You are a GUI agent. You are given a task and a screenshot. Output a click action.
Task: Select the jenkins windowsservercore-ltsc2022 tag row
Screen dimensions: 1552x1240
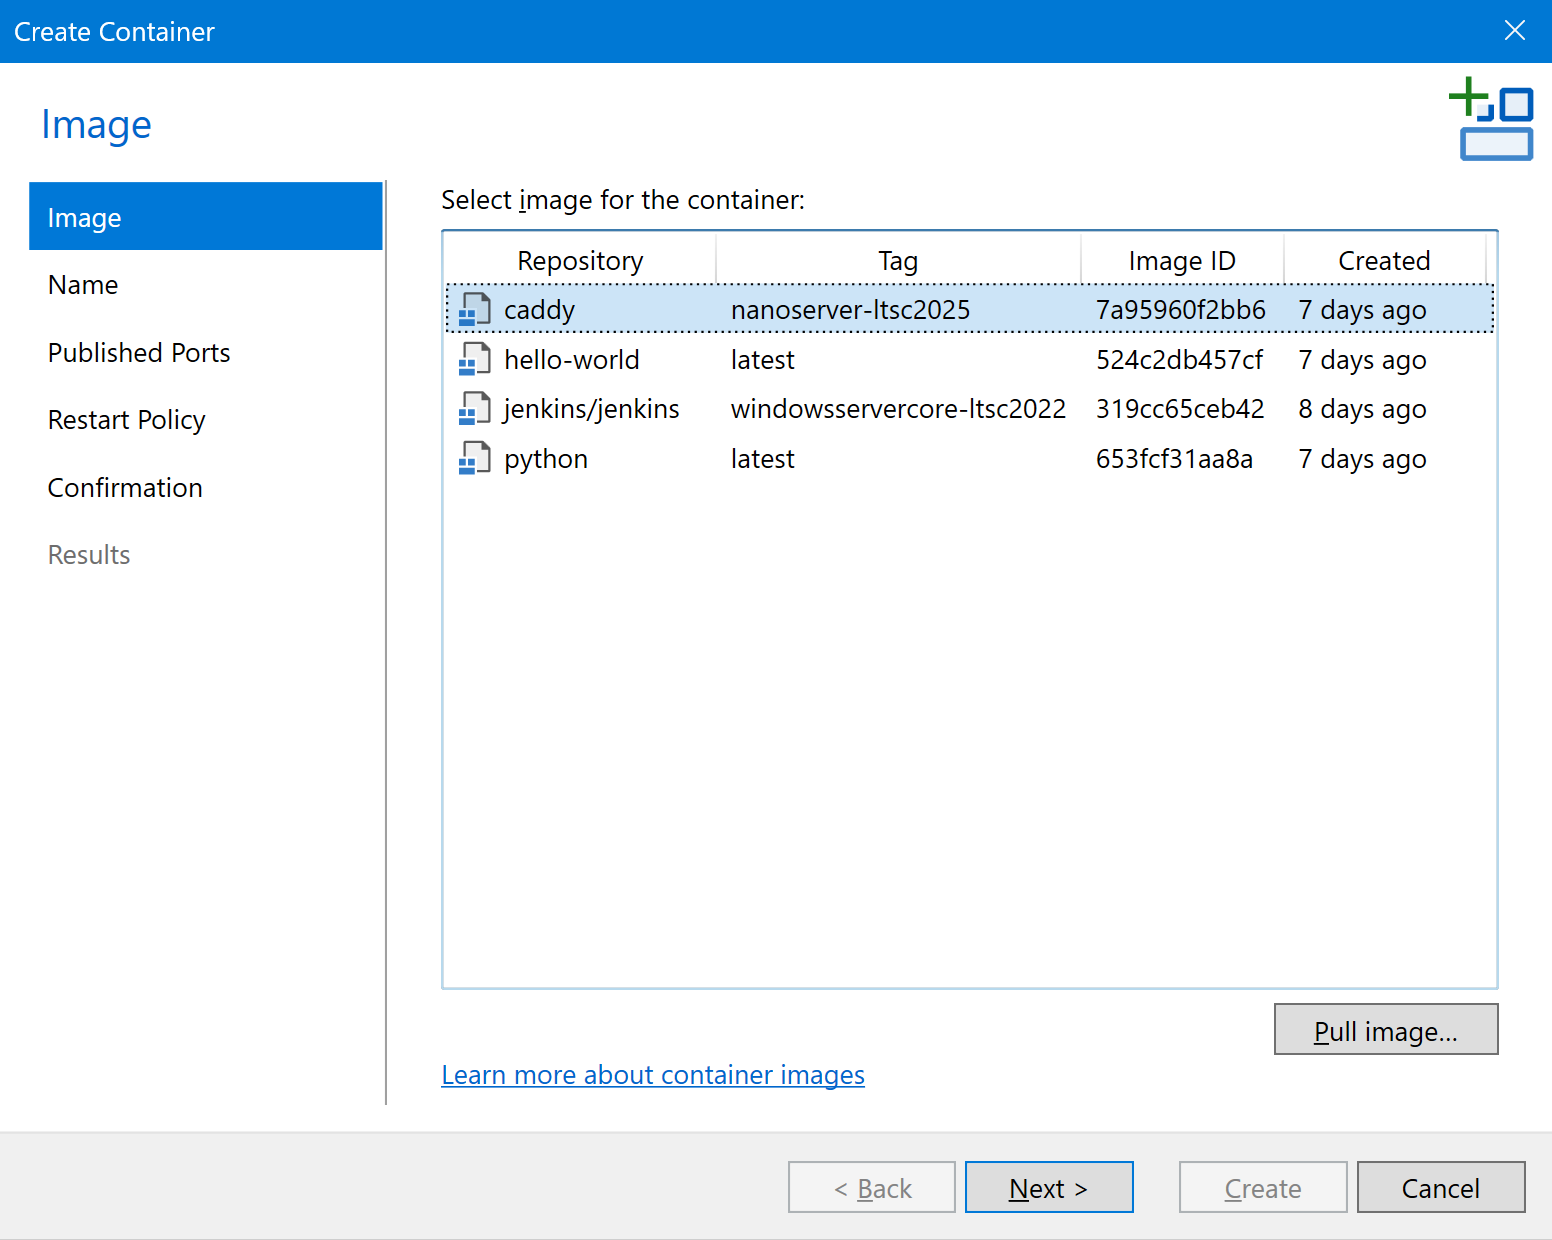[897, 409]
